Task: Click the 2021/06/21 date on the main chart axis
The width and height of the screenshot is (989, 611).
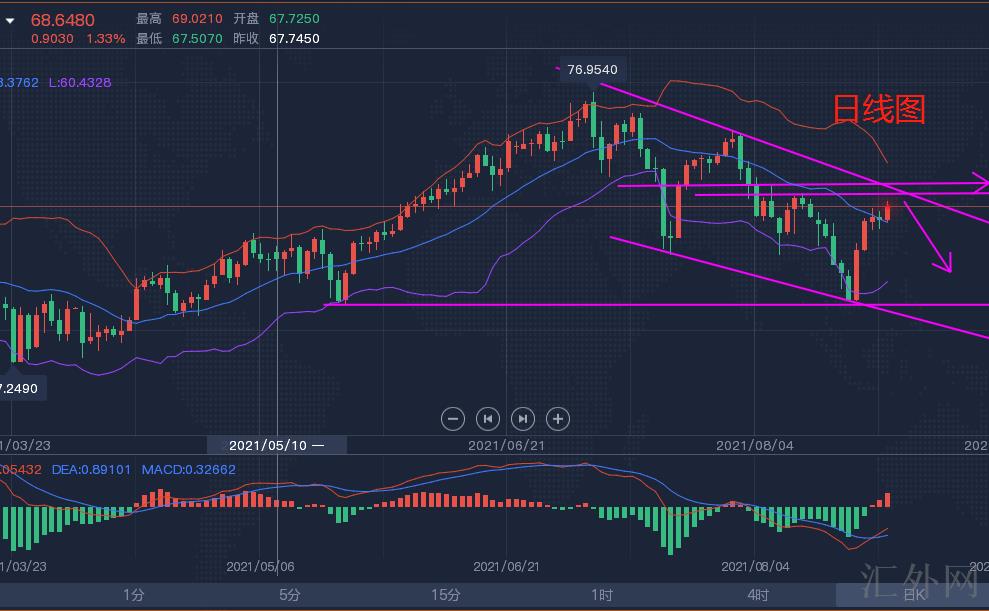Action: click(x=506, y=445)
